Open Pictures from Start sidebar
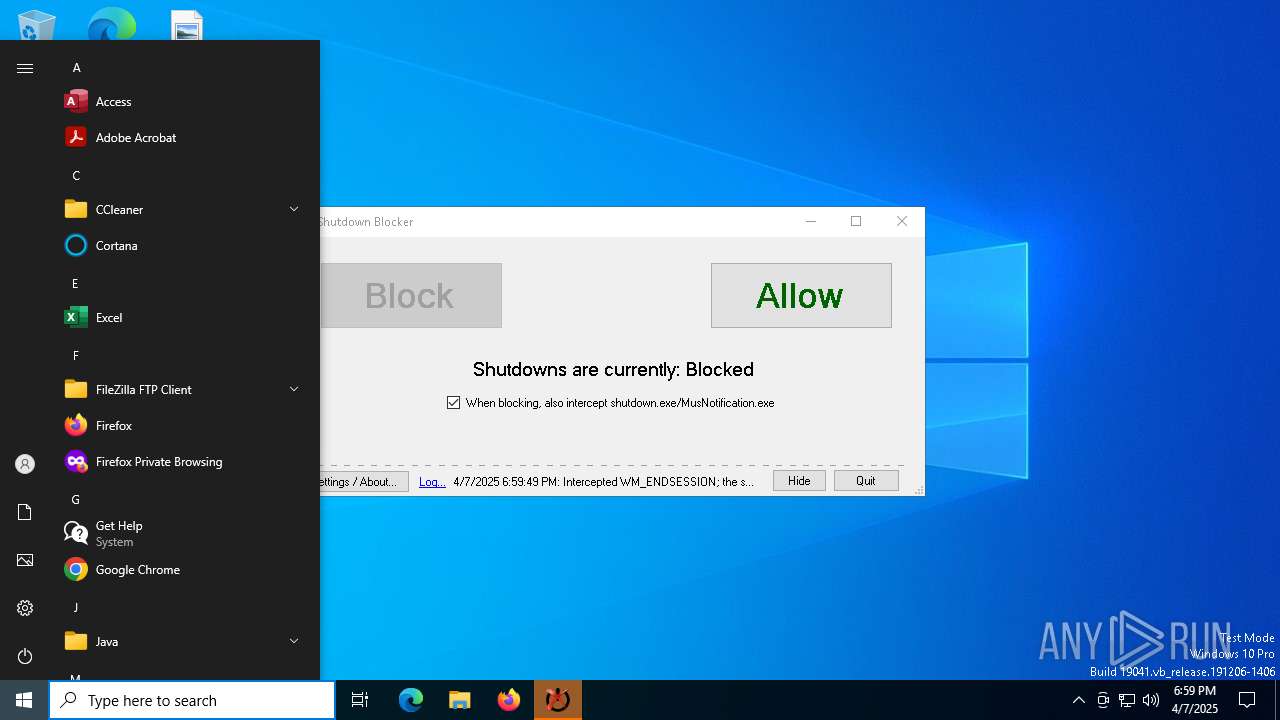1280x720 pixels. point(25,560)
